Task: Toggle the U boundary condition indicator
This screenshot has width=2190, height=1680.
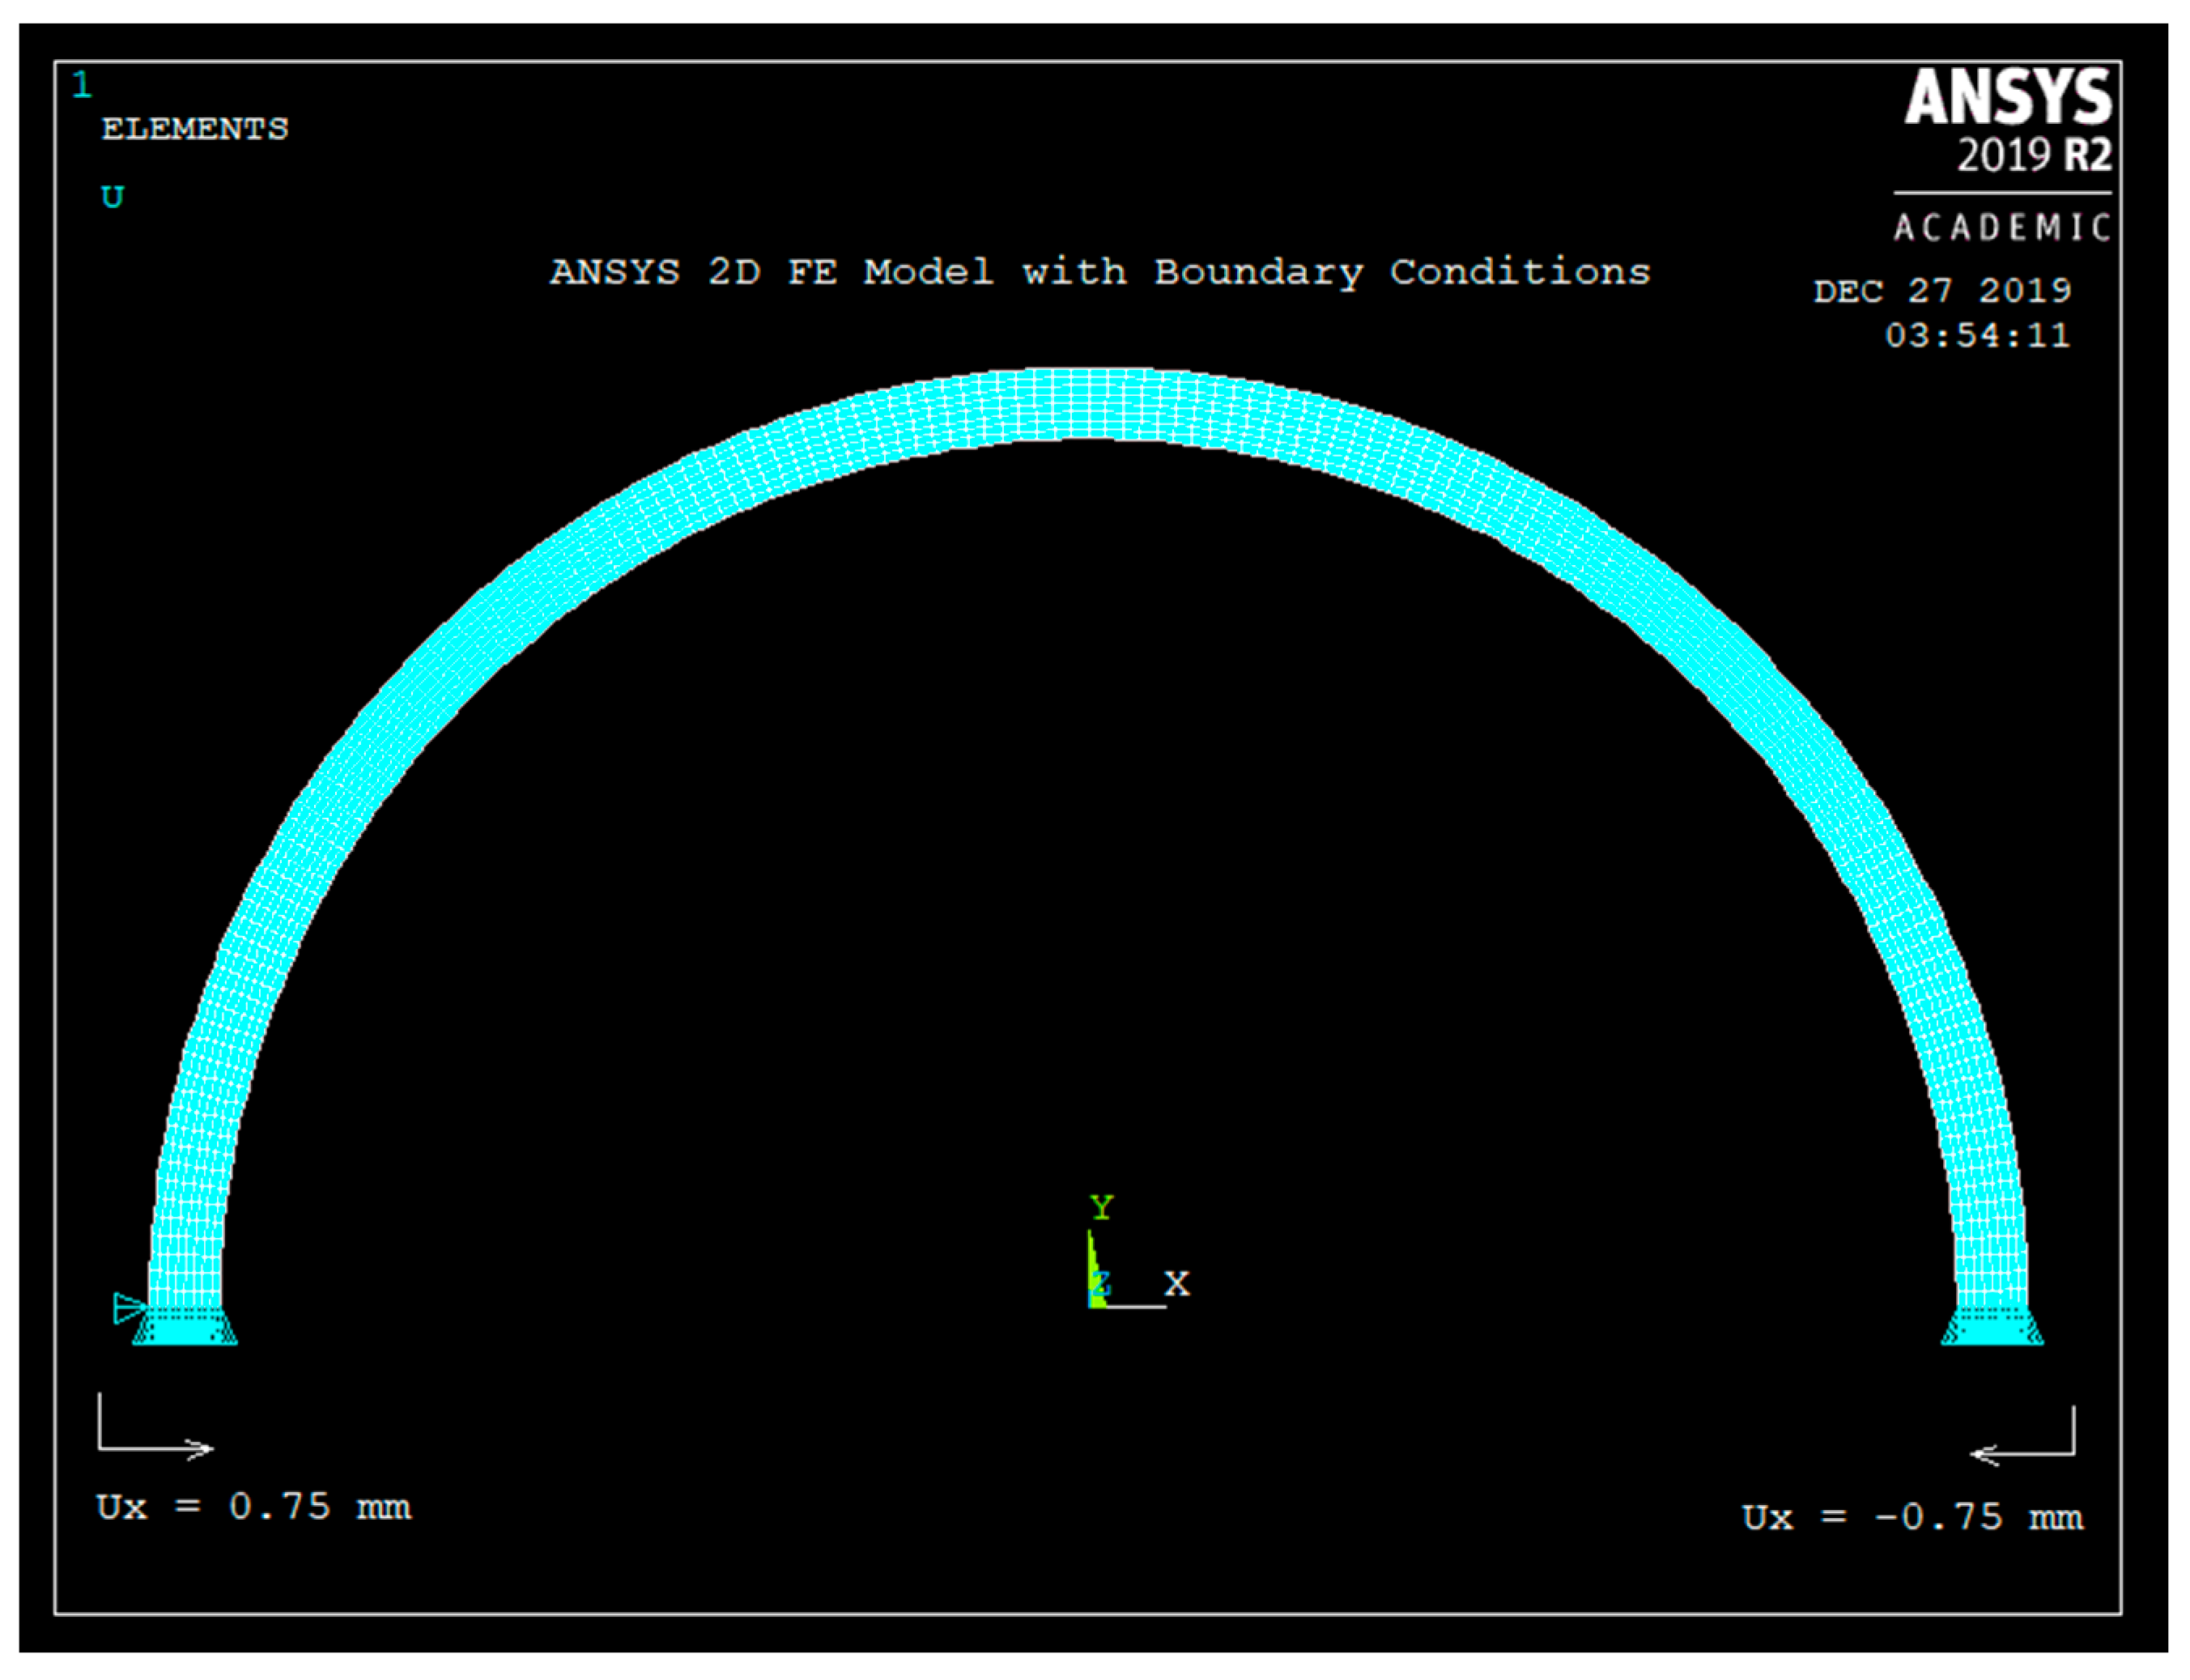Action: 112,196
